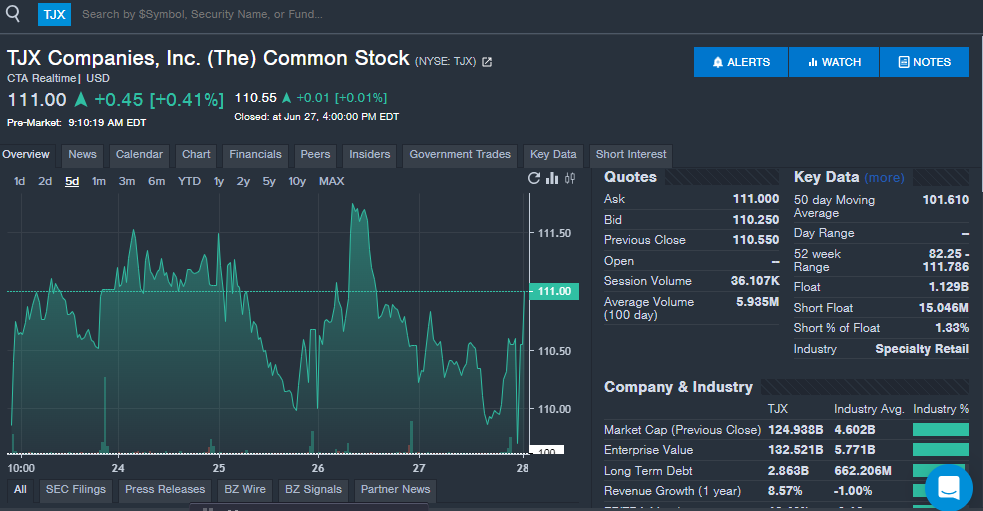
Task: Add TJX to watchlist with WATCH button
Action: pos(834,62)
